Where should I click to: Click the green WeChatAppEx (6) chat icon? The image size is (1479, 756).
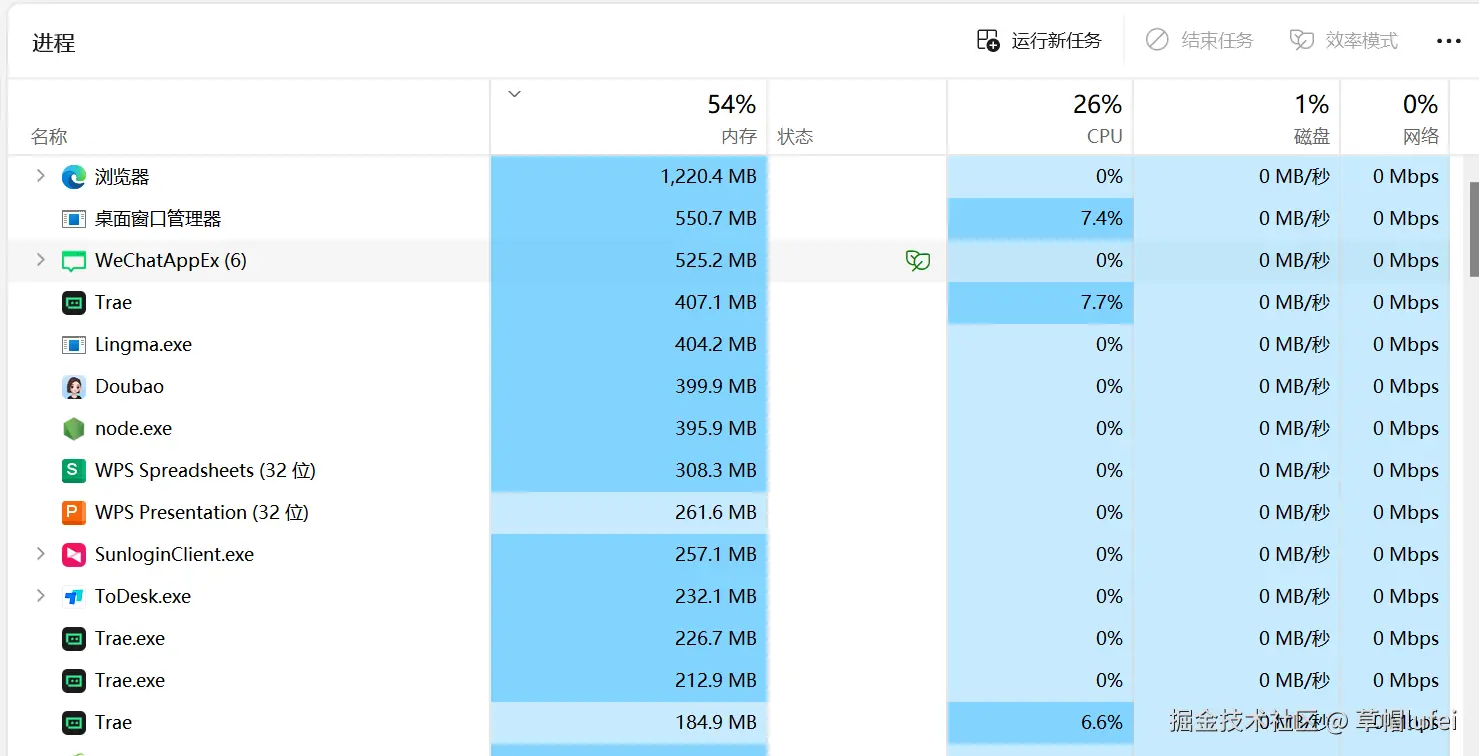(x=74, y=261)
